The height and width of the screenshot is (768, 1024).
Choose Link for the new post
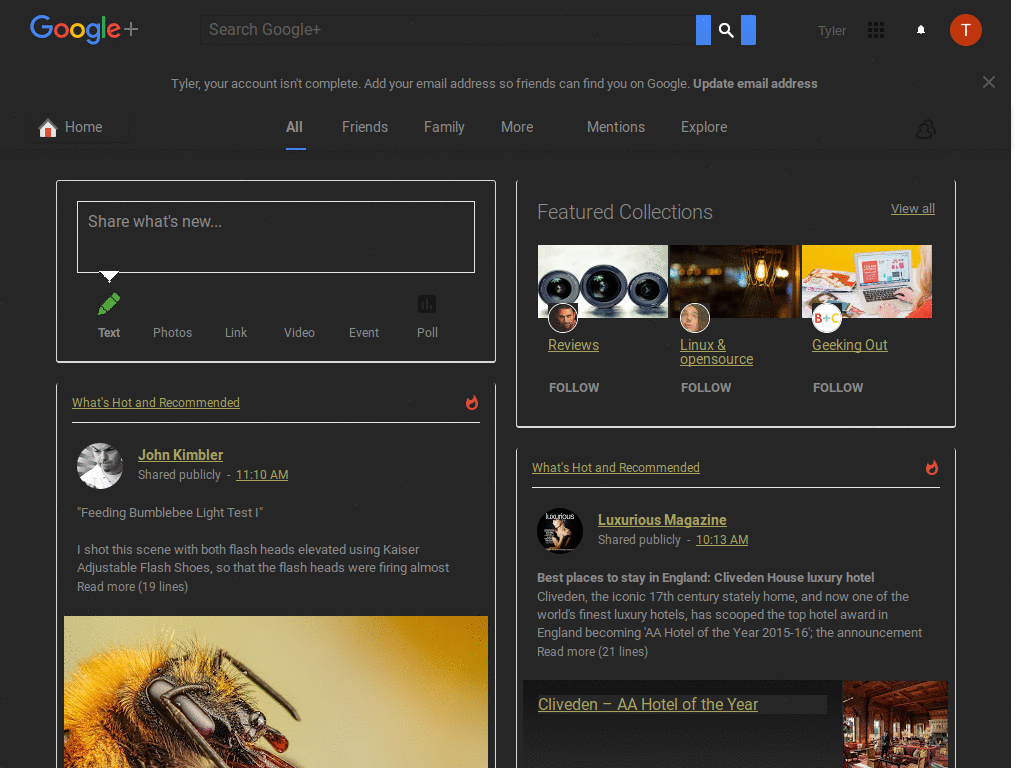[x=236, y=332]
